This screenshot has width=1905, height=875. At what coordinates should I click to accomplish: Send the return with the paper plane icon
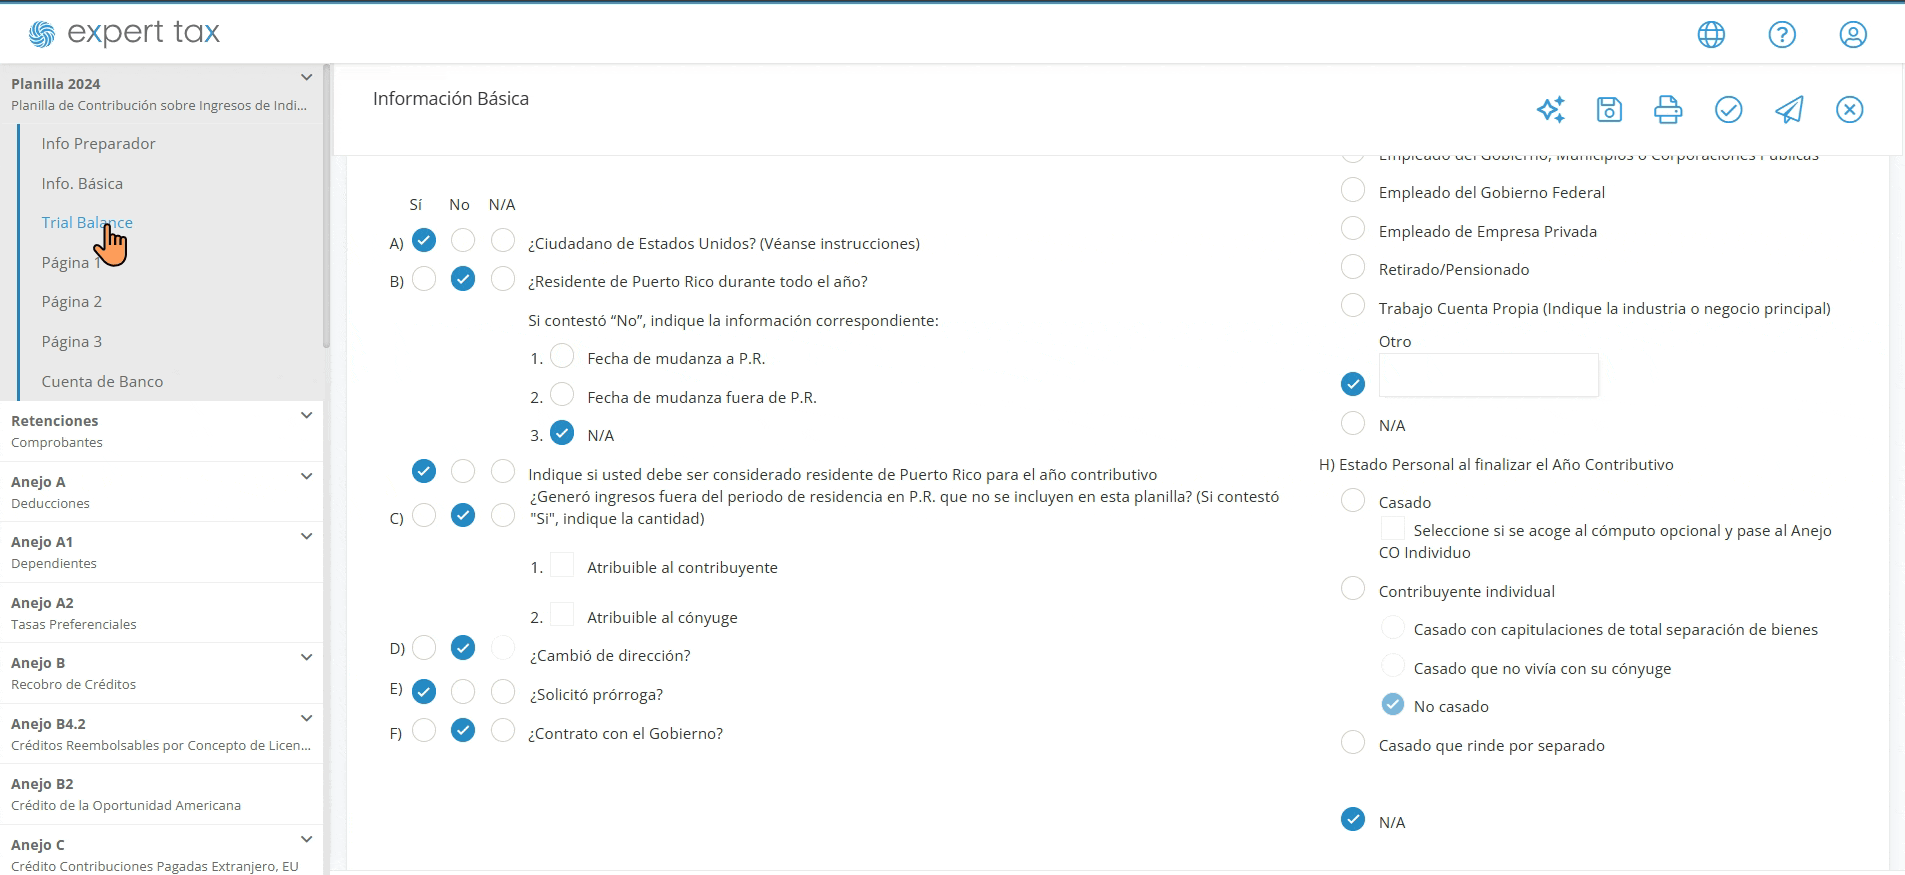click(x=1789, y=109)
